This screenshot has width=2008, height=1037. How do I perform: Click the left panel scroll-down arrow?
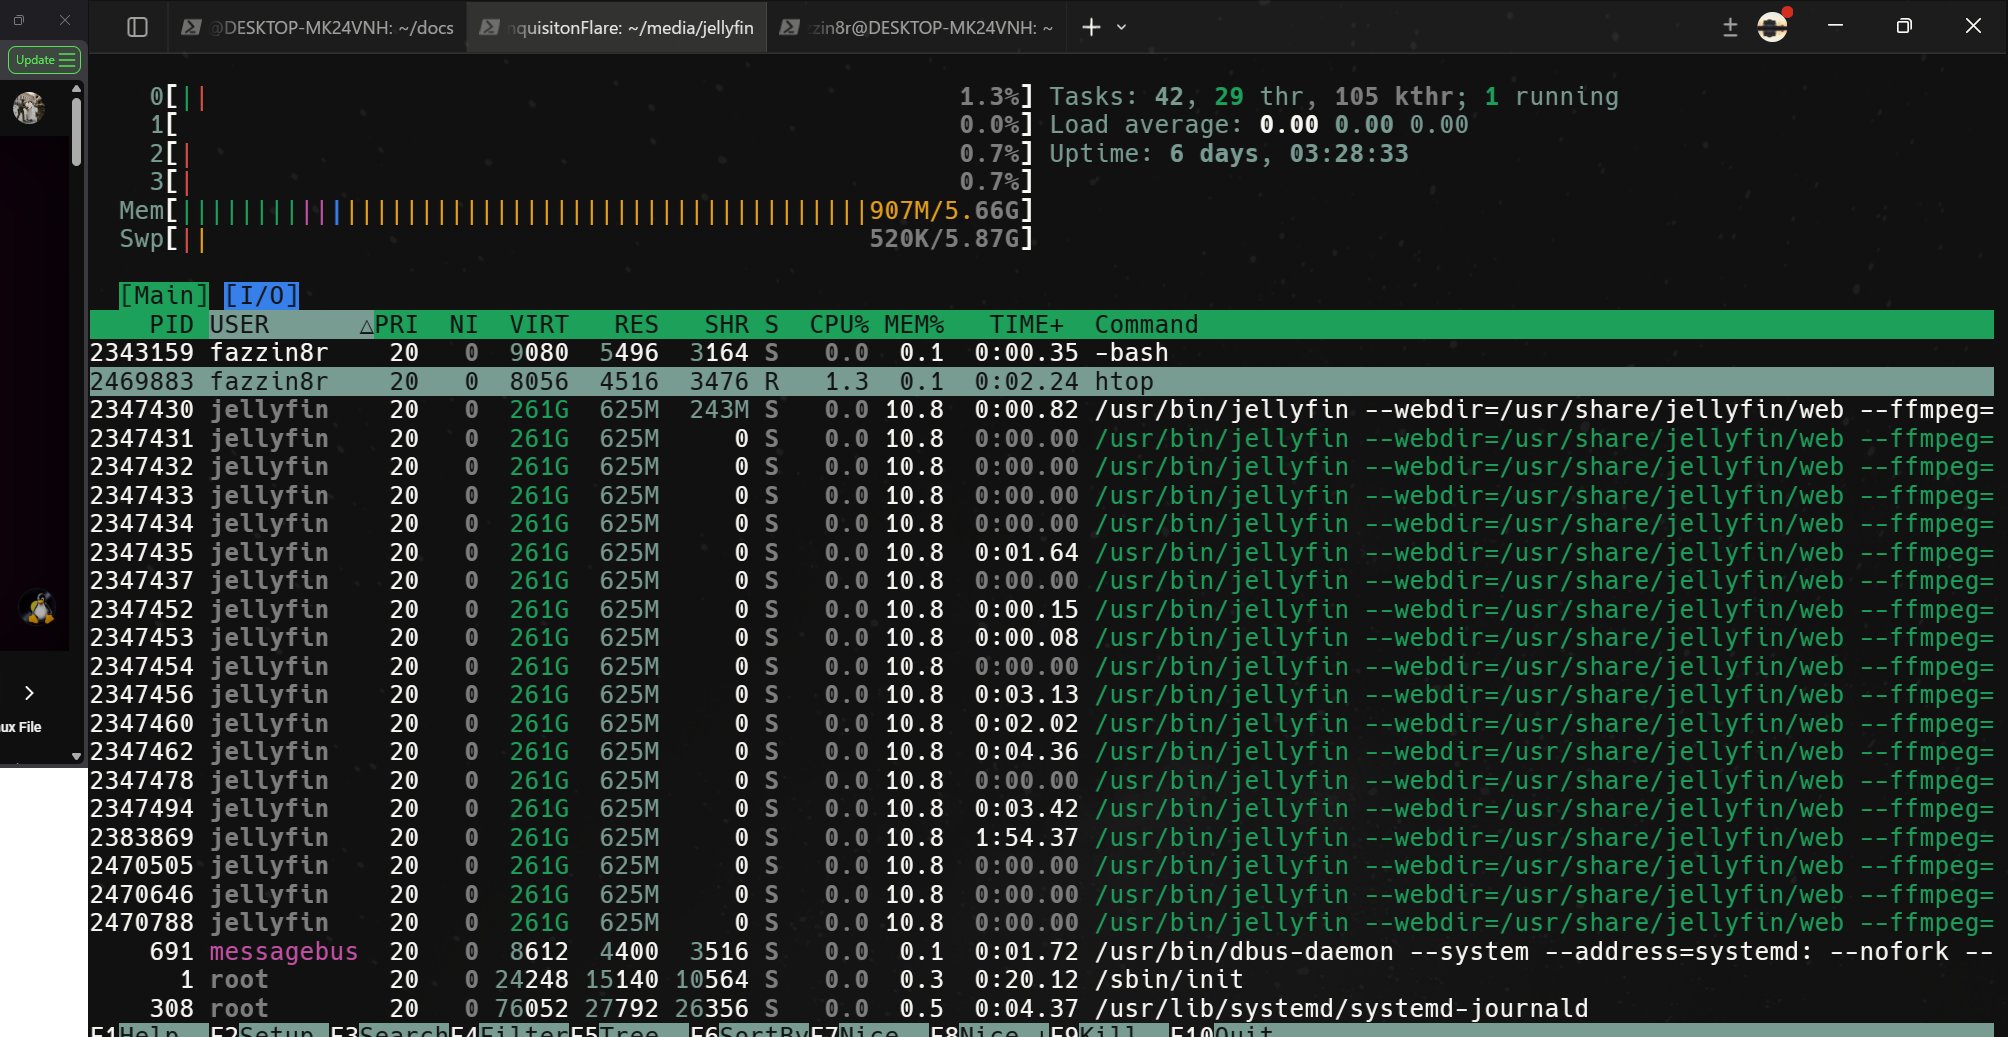click(x=77, y=757)
